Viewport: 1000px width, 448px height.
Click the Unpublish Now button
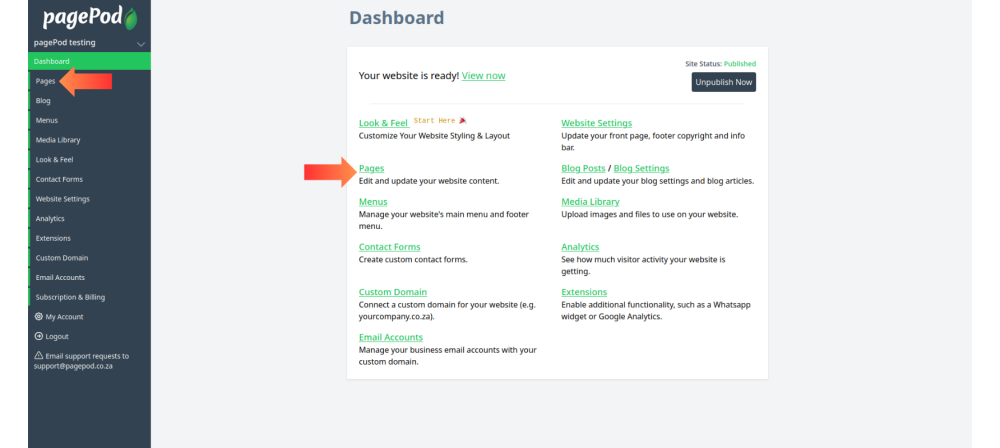724,82
